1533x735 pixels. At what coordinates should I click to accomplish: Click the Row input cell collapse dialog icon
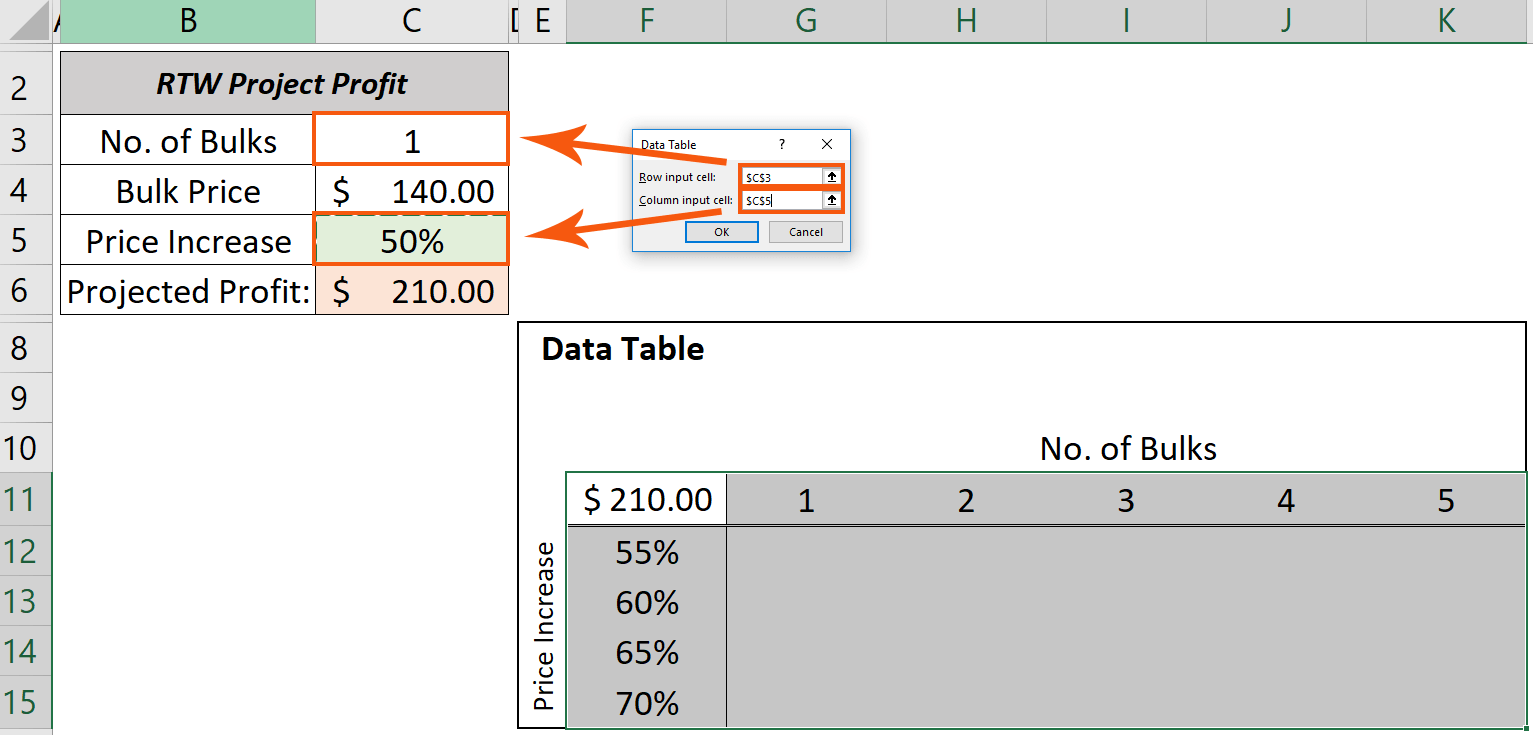tap(832, 175)
